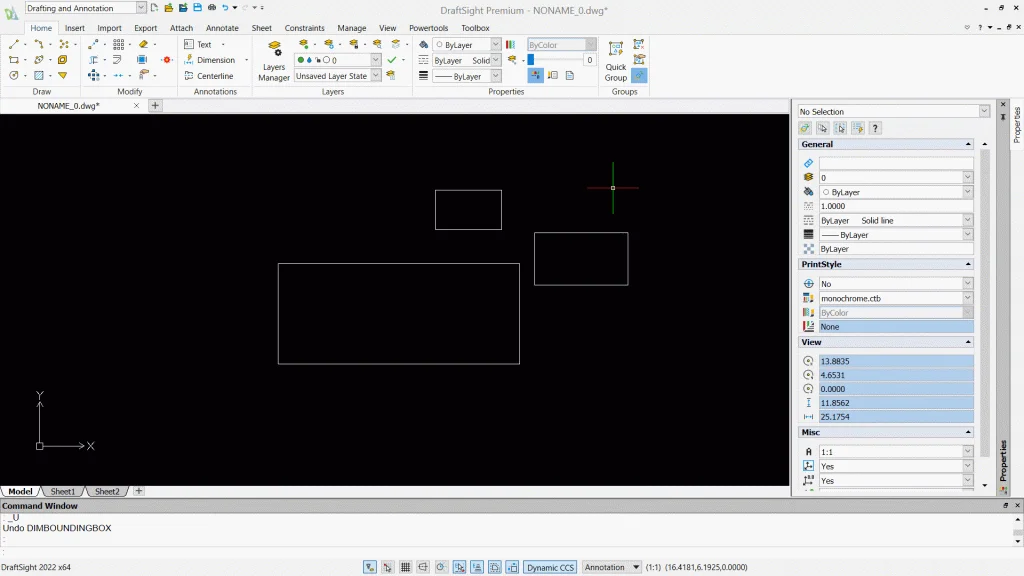Image resolution: width=1024 pixels, height=576 pixels.
Task: Expand the Unsaved Layer State dropdown
Action: [x=376, y=76]
